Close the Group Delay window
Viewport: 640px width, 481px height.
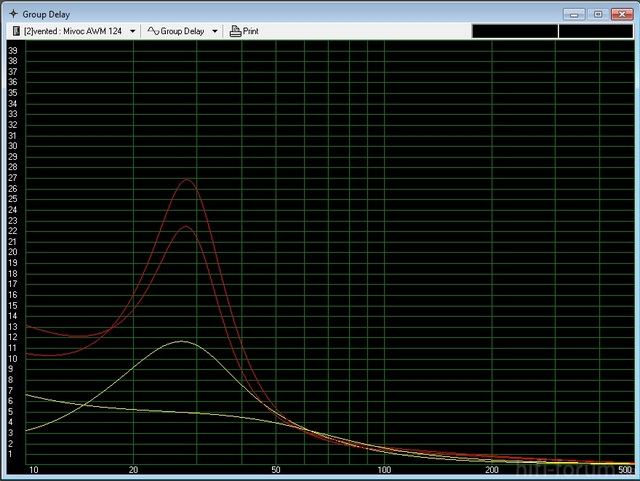click(622, 14)
